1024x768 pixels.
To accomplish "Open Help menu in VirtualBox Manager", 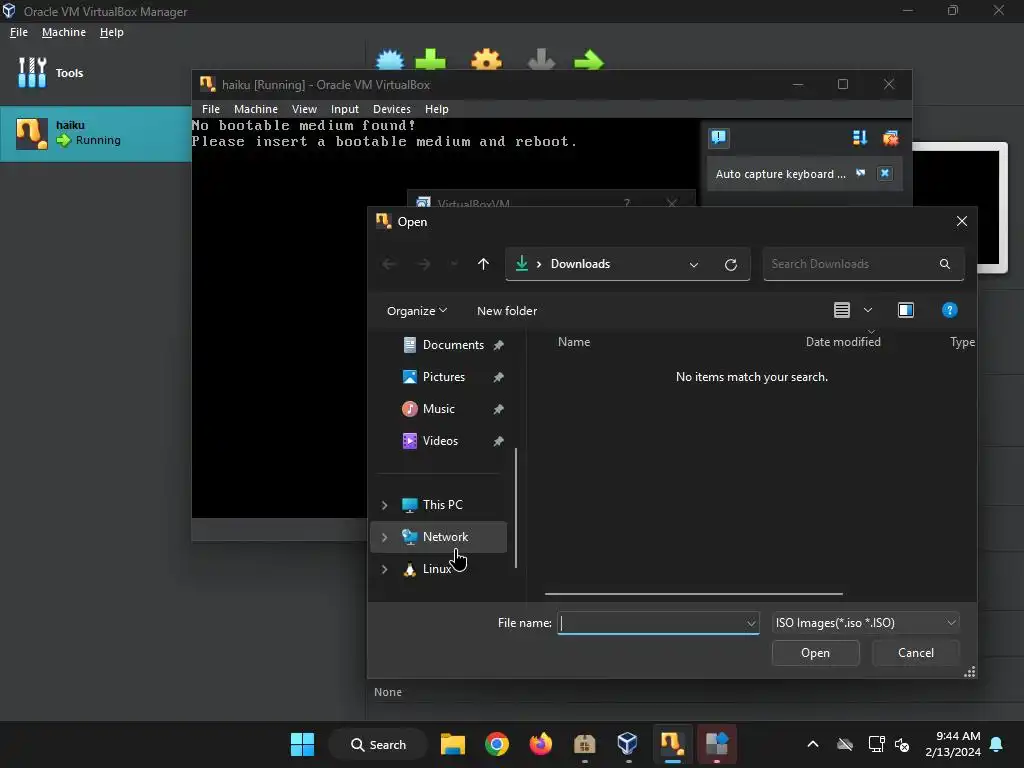I will coord(112,32).
